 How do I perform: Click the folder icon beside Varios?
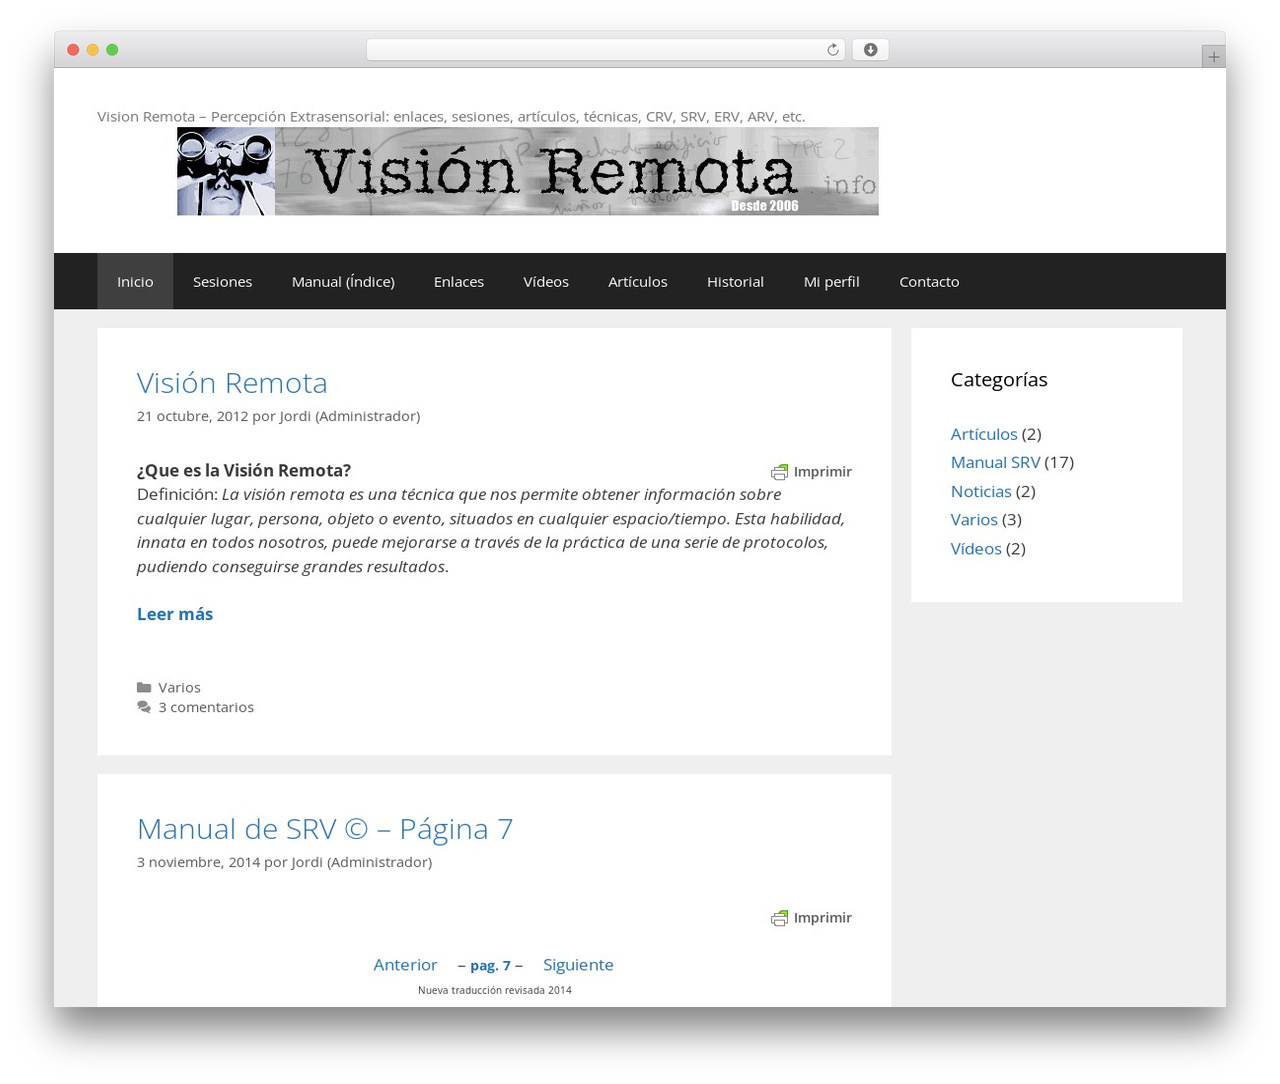coord(144,687)
